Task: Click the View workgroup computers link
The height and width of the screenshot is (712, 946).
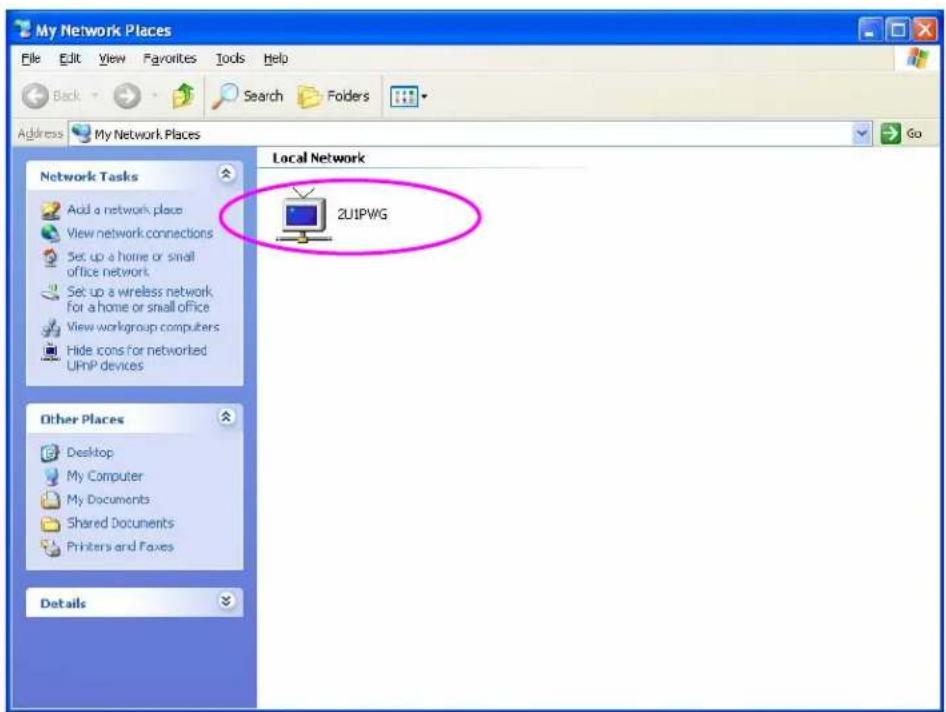Action: coord(143,327)
